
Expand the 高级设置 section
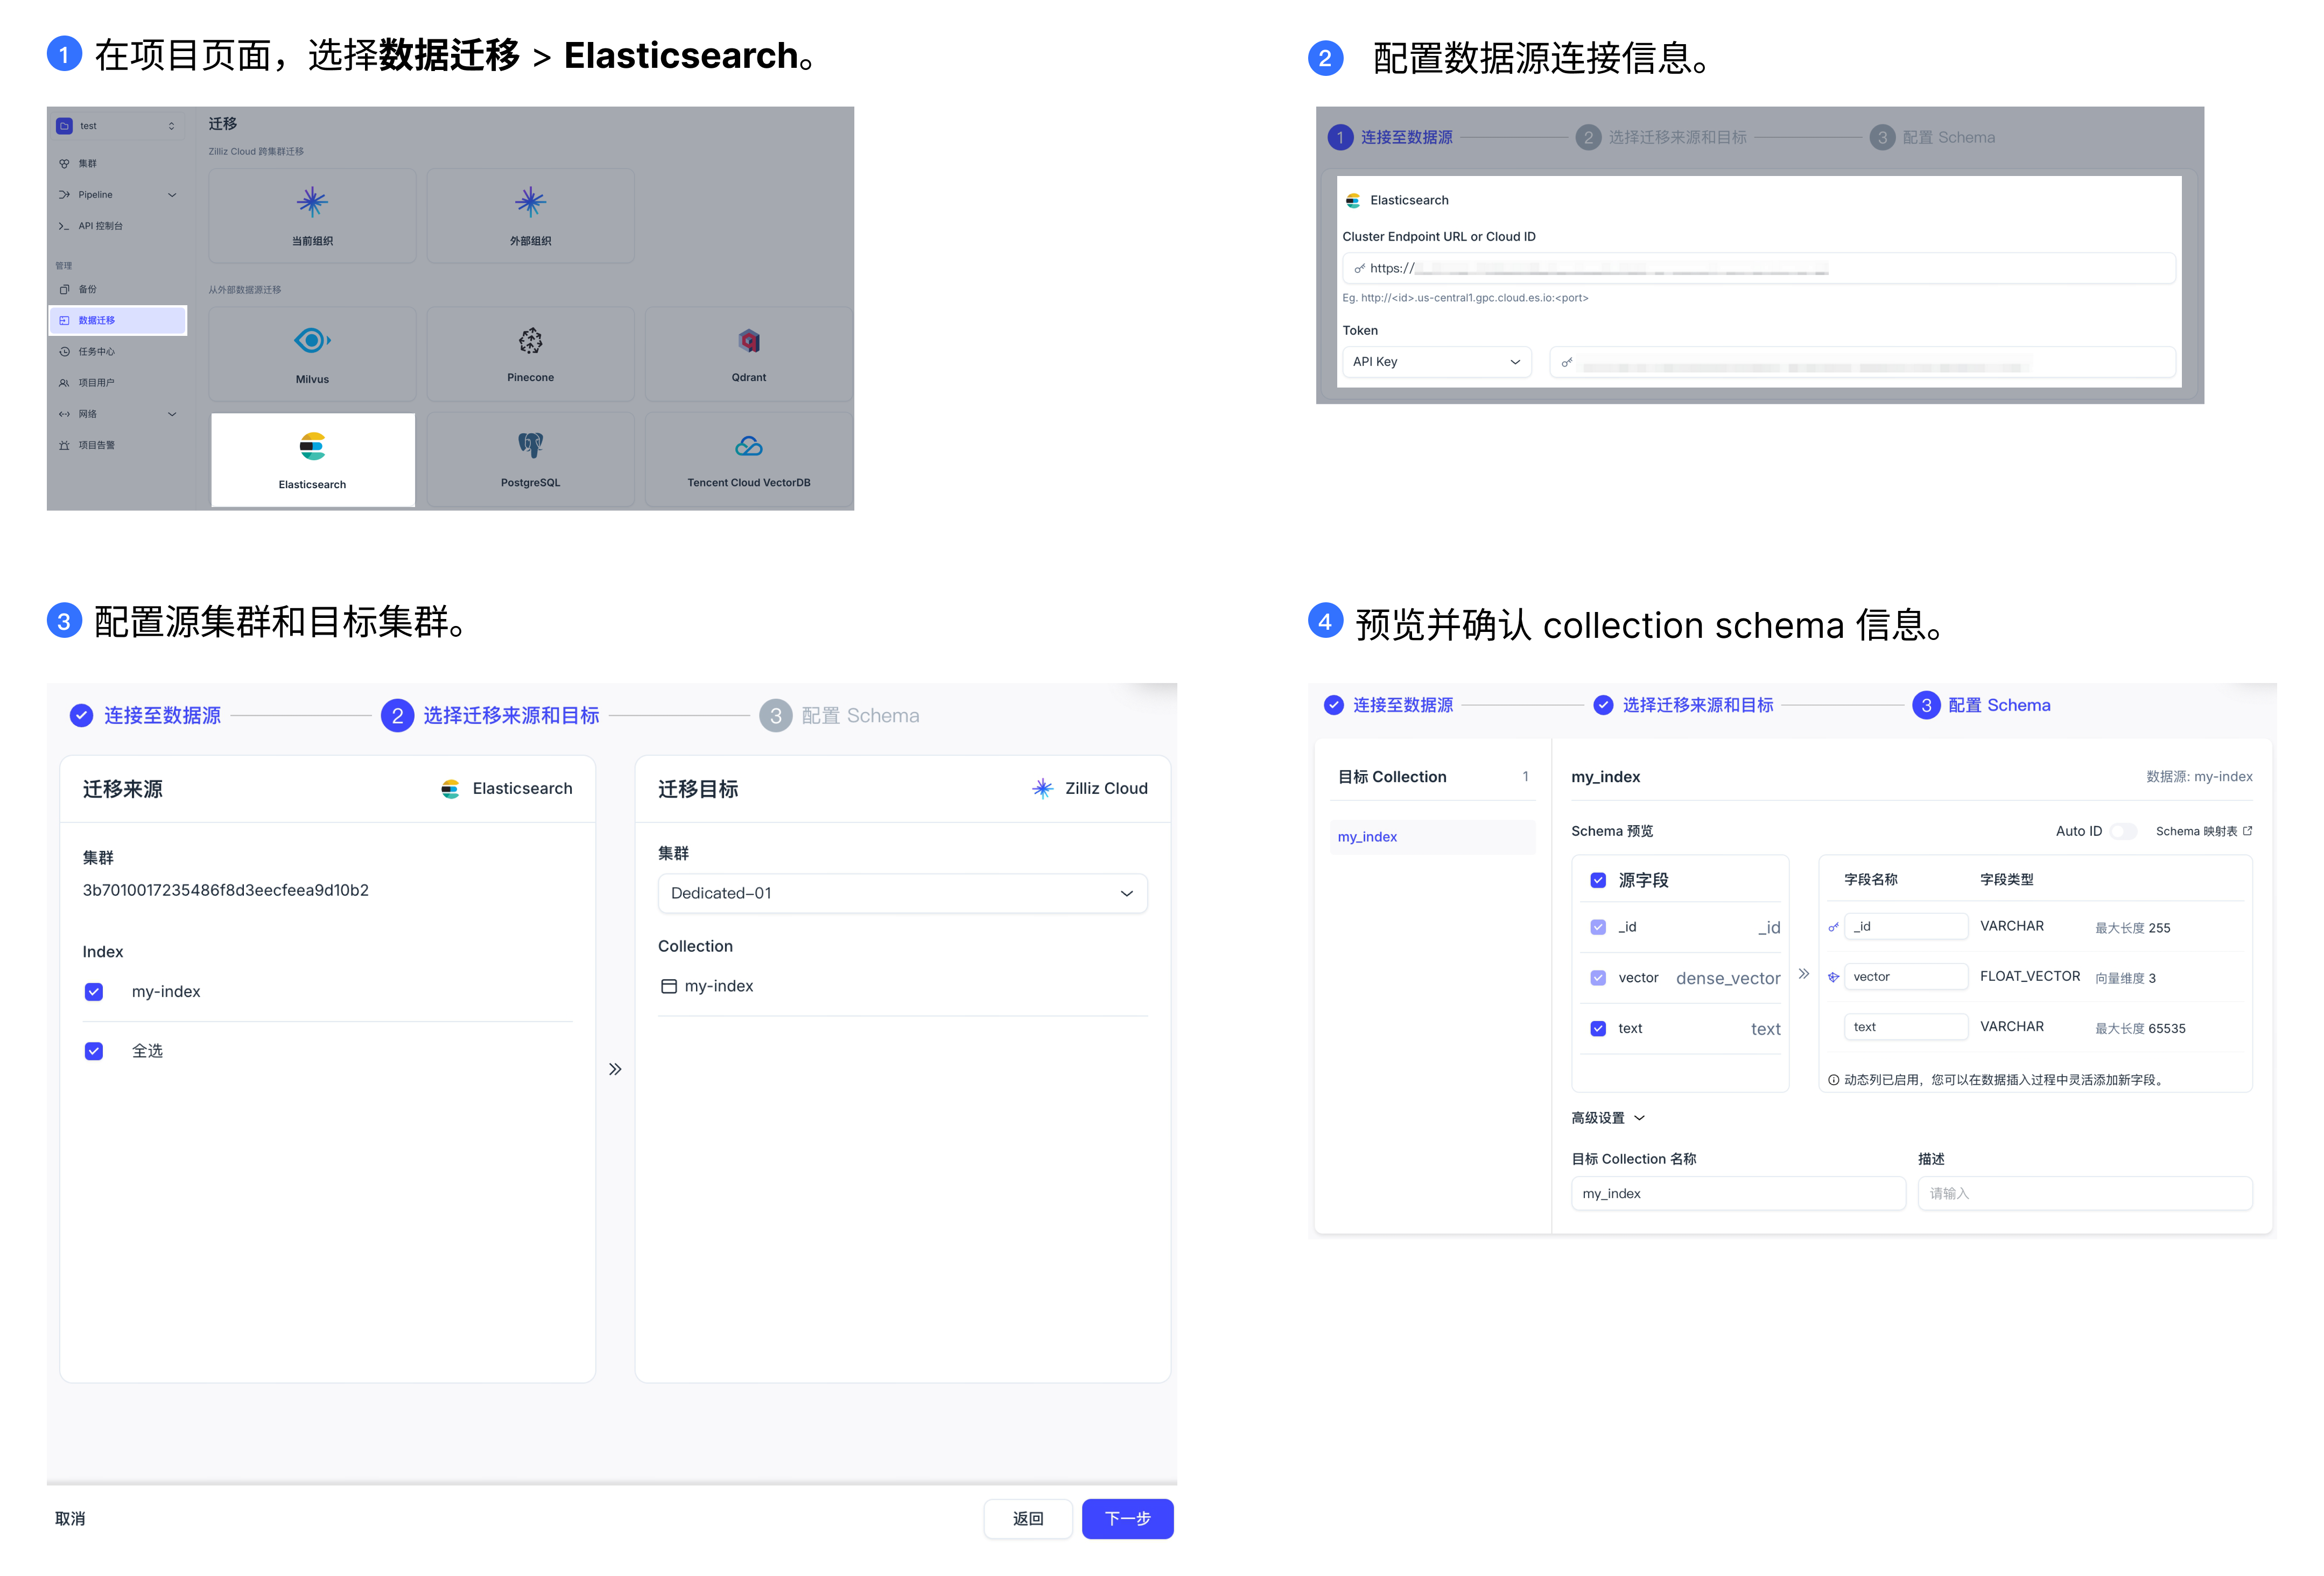pyautogui.click(x=1607, y=1118)
